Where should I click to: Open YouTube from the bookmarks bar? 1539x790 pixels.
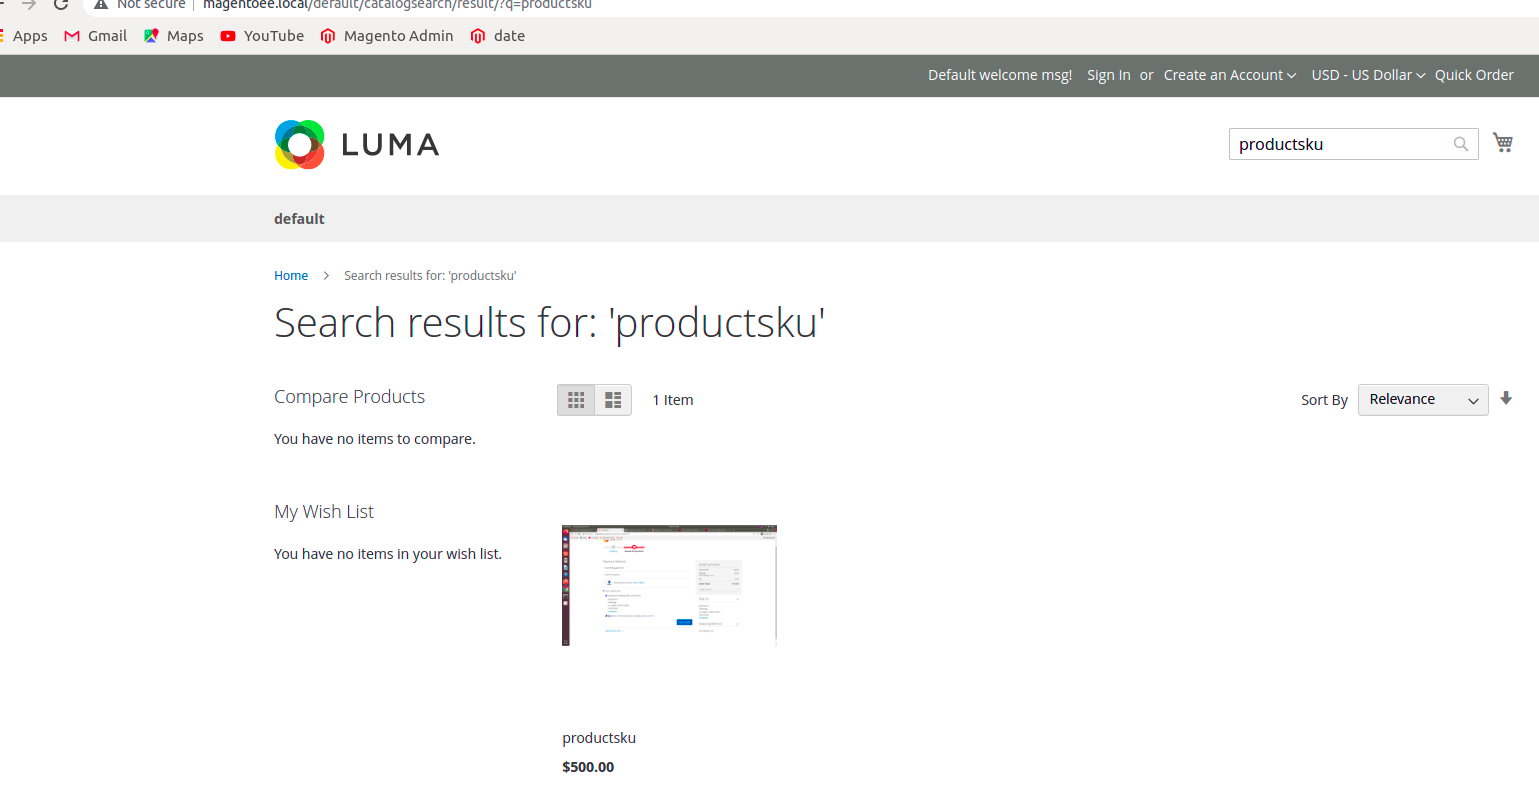pos(261,36)
